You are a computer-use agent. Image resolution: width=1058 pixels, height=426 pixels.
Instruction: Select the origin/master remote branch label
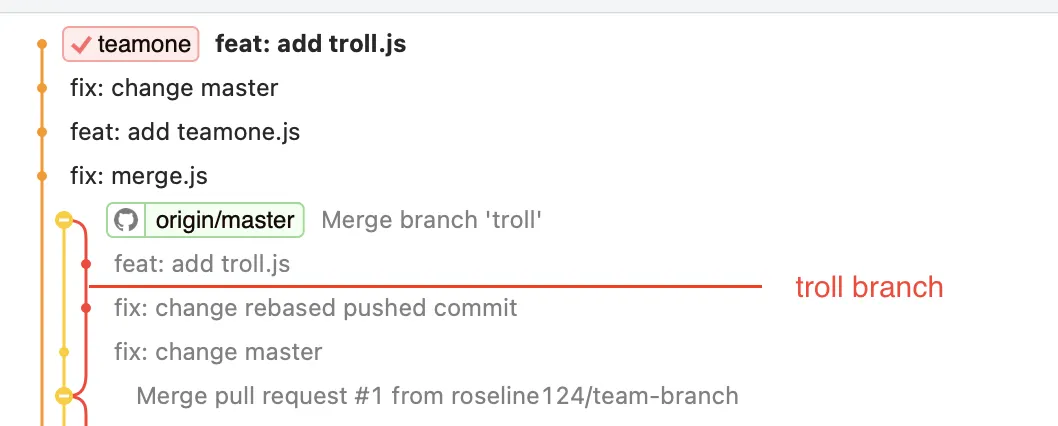click(224, 220)
